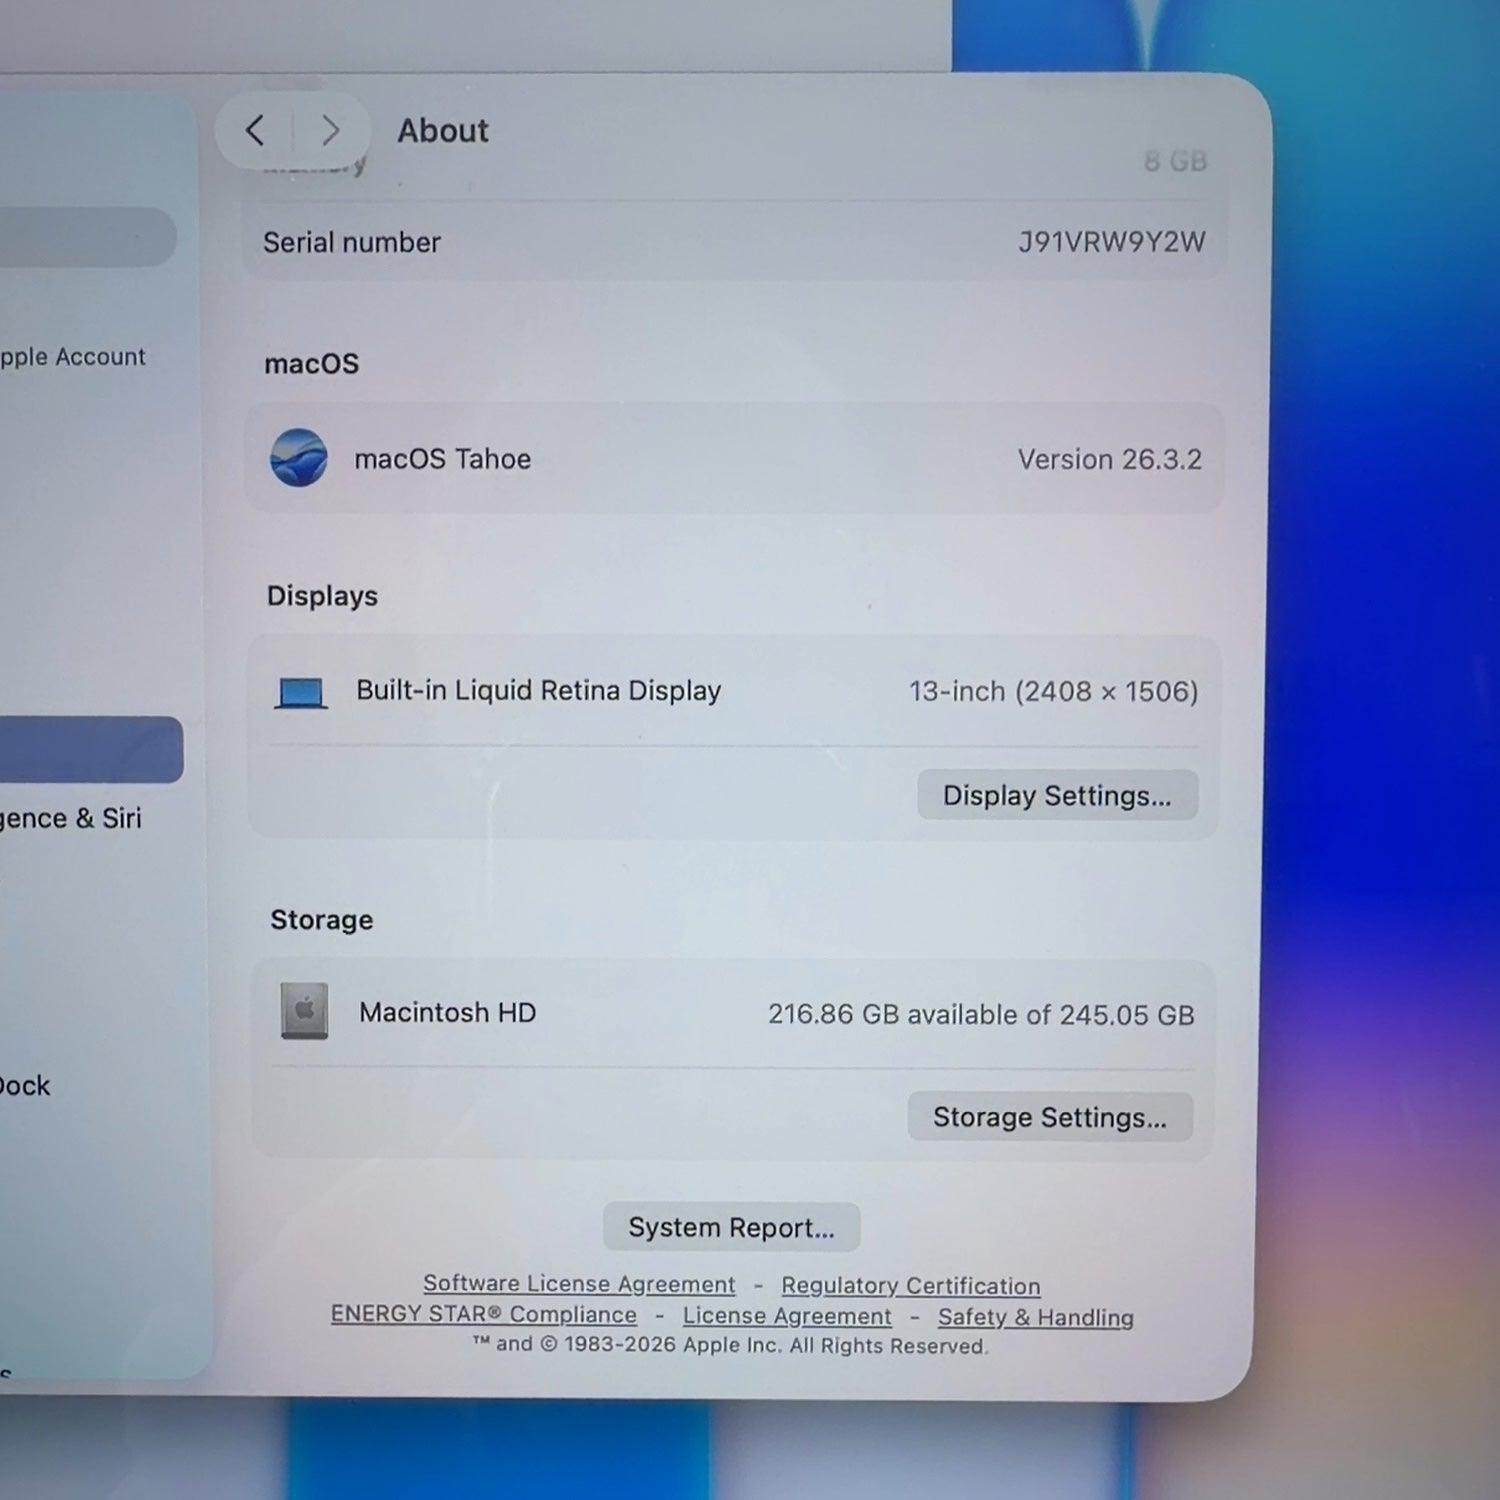Open Storage Settings
This screenshot has width=1500, height=1500.
1050,1116
